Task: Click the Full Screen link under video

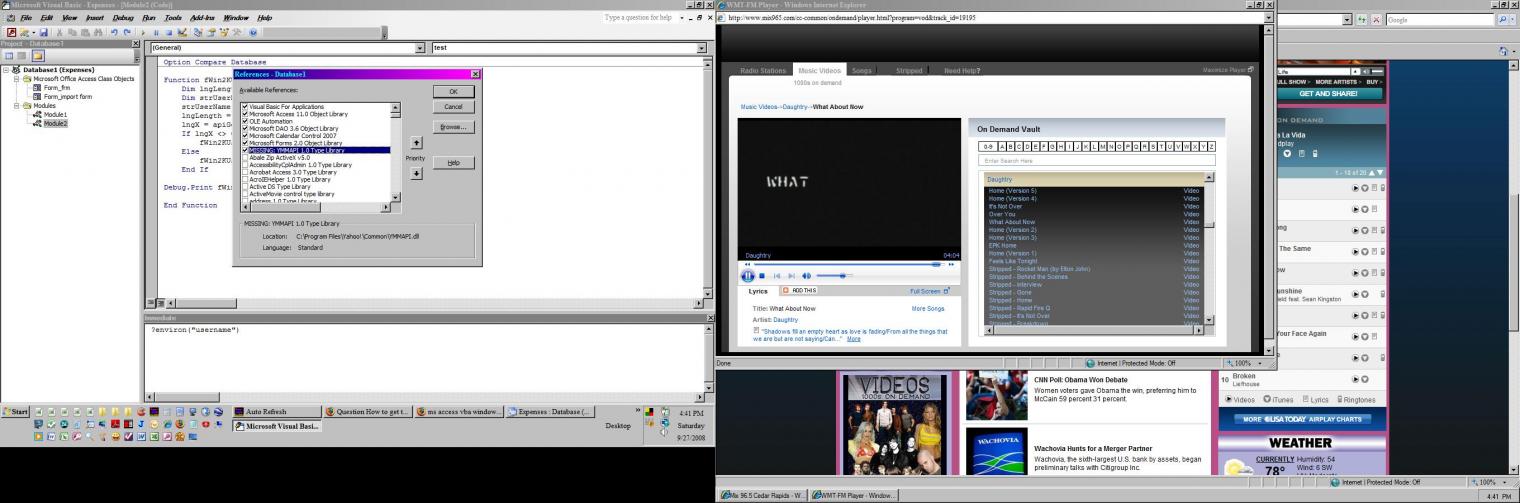Action: [929, 291]
